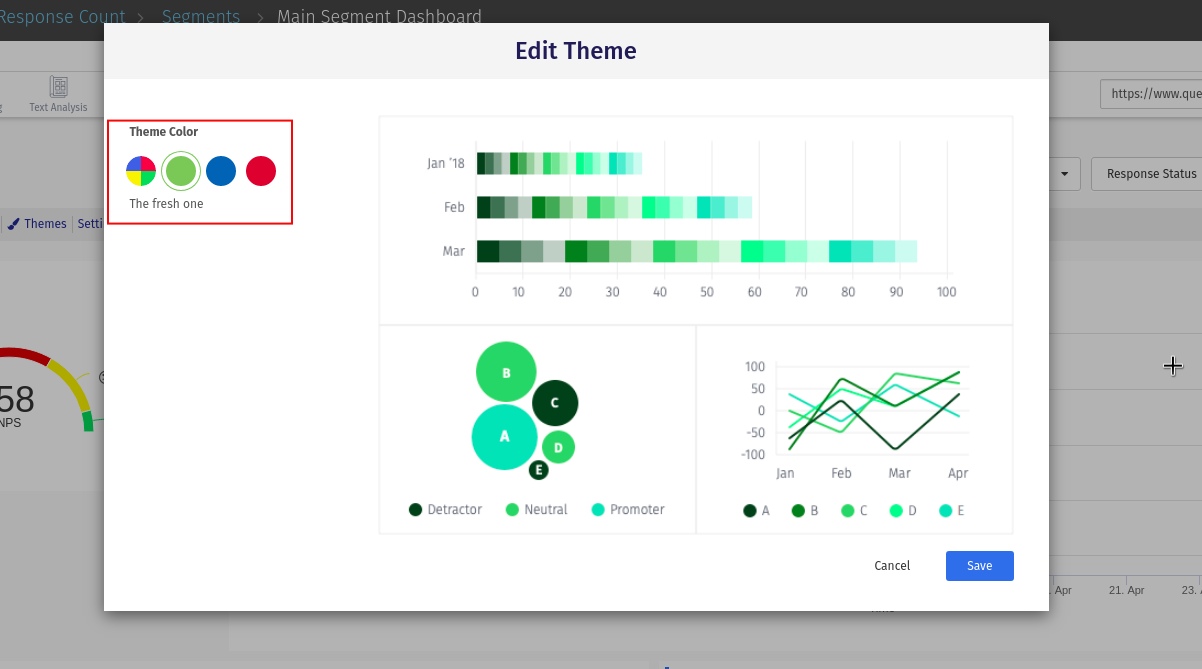
Task: Select the red theme color
Action: coord(261,171)
